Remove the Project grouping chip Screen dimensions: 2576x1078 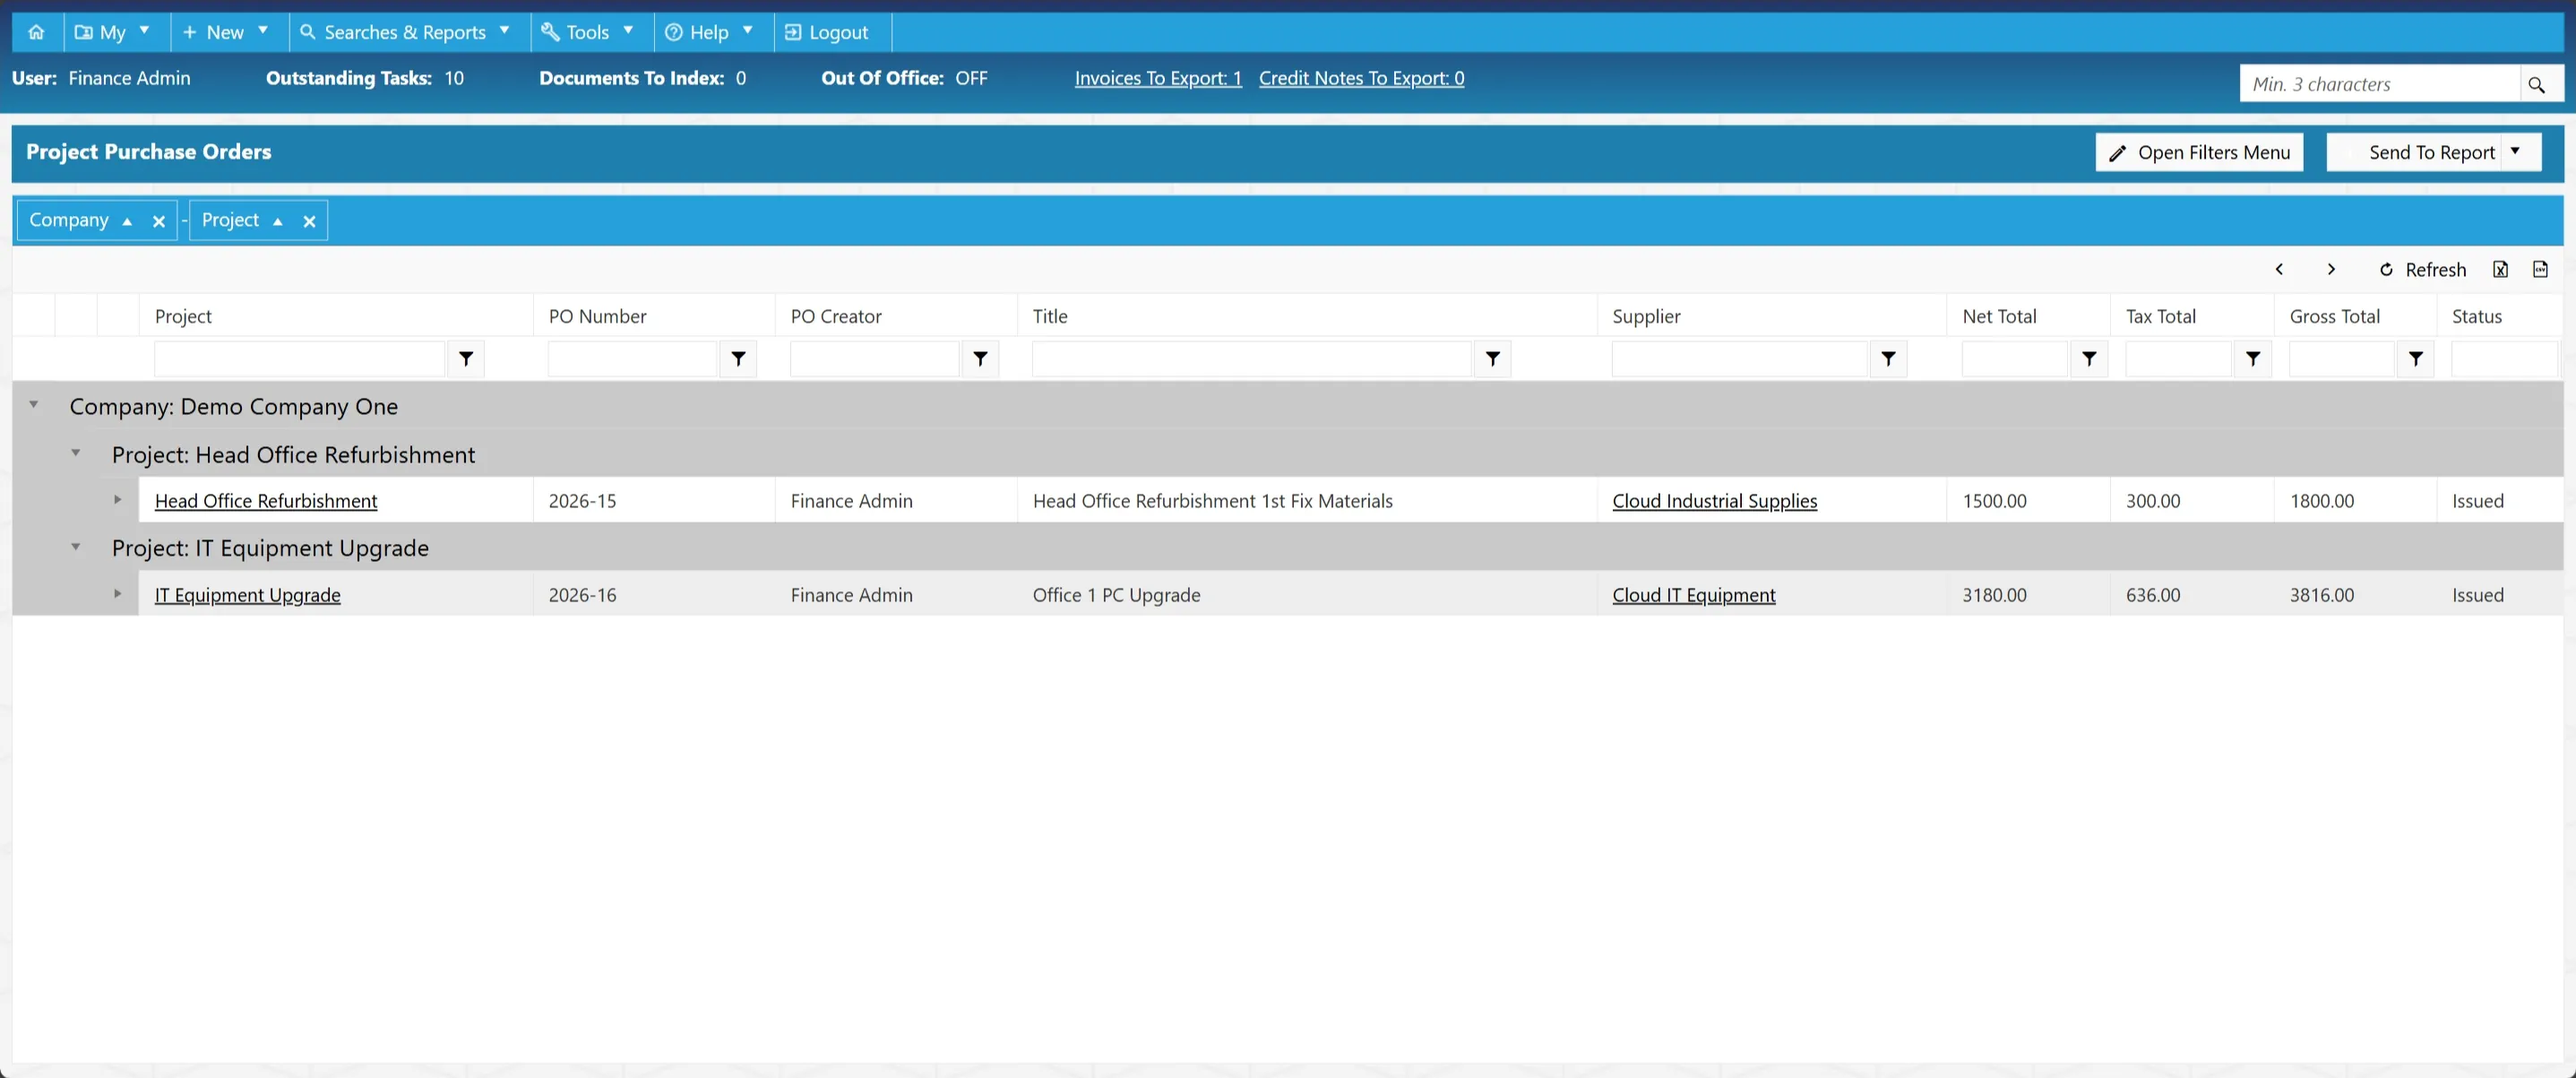tap(309, 222)
